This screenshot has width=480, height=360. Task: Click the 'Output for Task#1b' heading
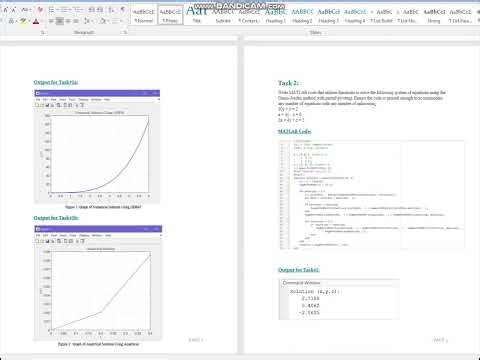pyautogui.click(x=56, y=218)
